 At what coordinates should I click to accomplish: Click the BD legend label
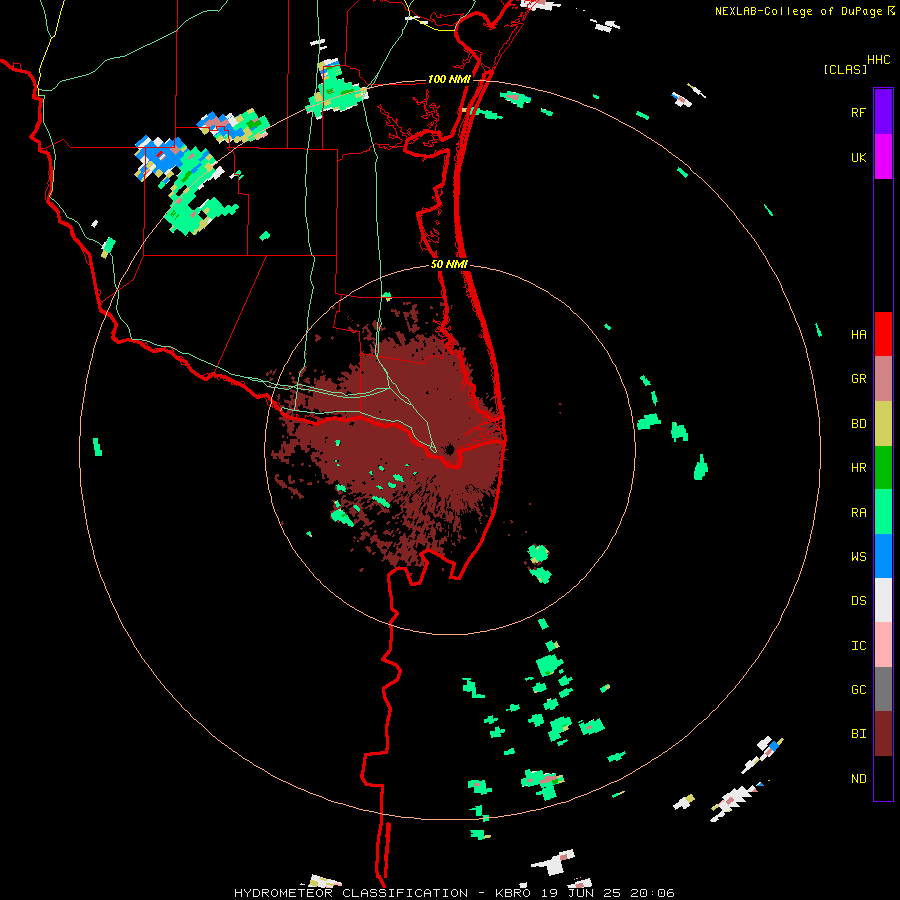tap(858, 424)
